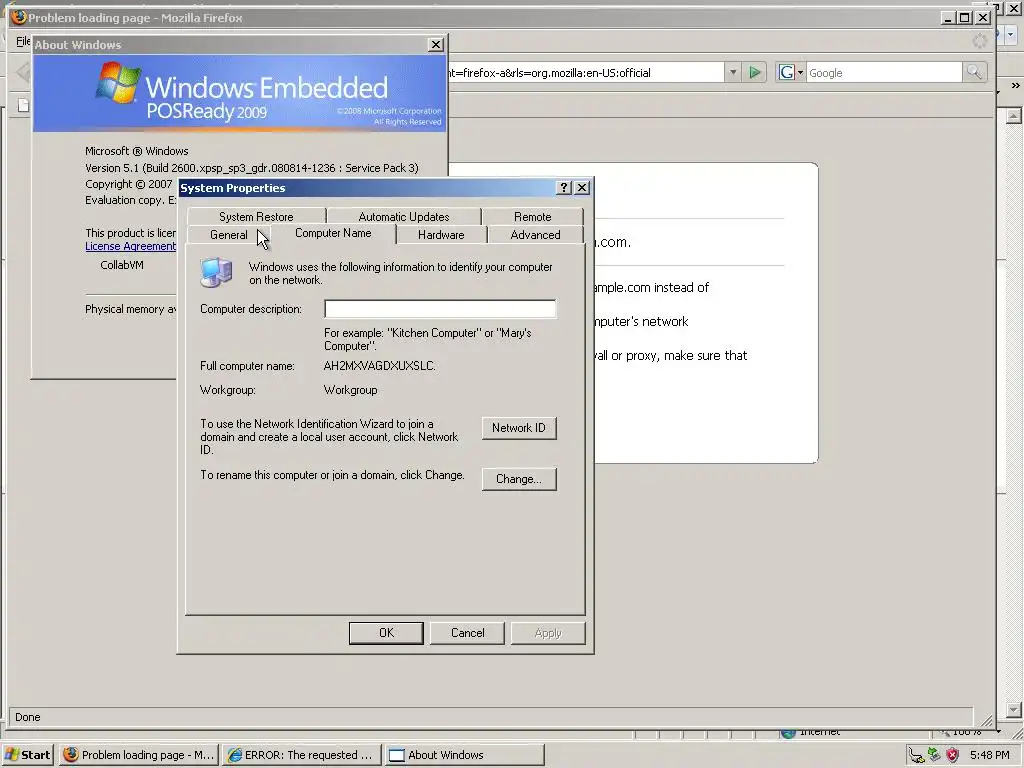The width and height of the screenshot is (1024, 768).
Task: Click the Apply button
Action: (548, 633)
